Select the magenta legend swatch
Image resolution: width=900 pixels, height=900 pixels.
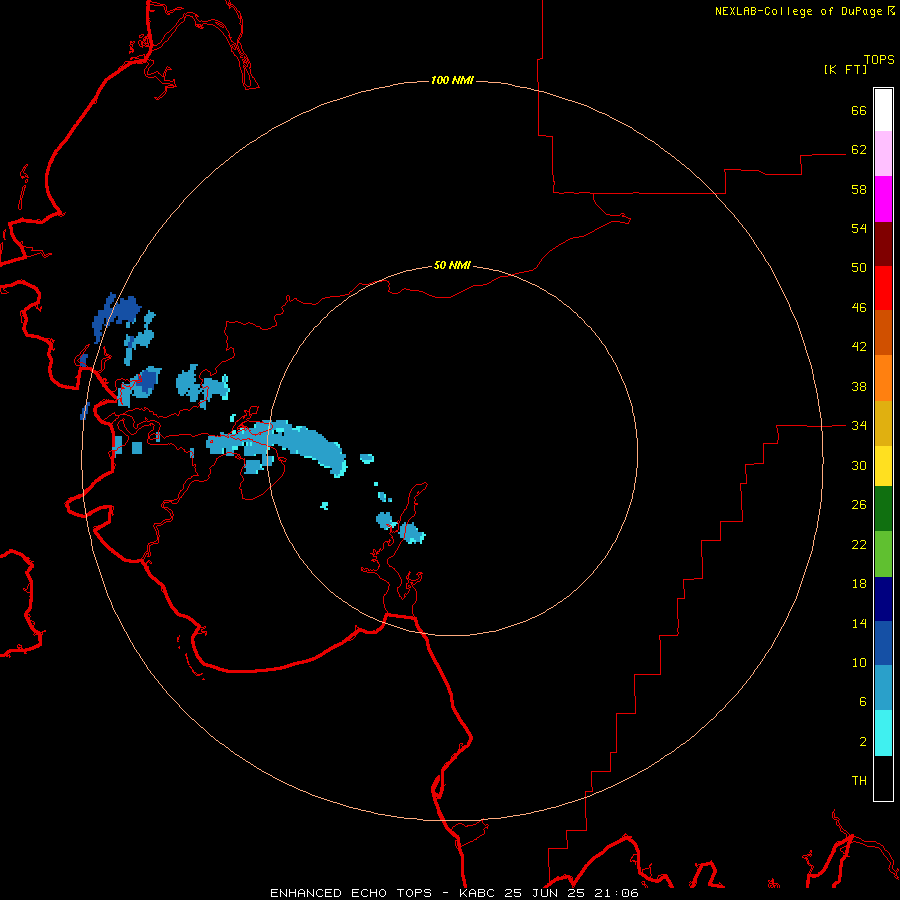883,199
